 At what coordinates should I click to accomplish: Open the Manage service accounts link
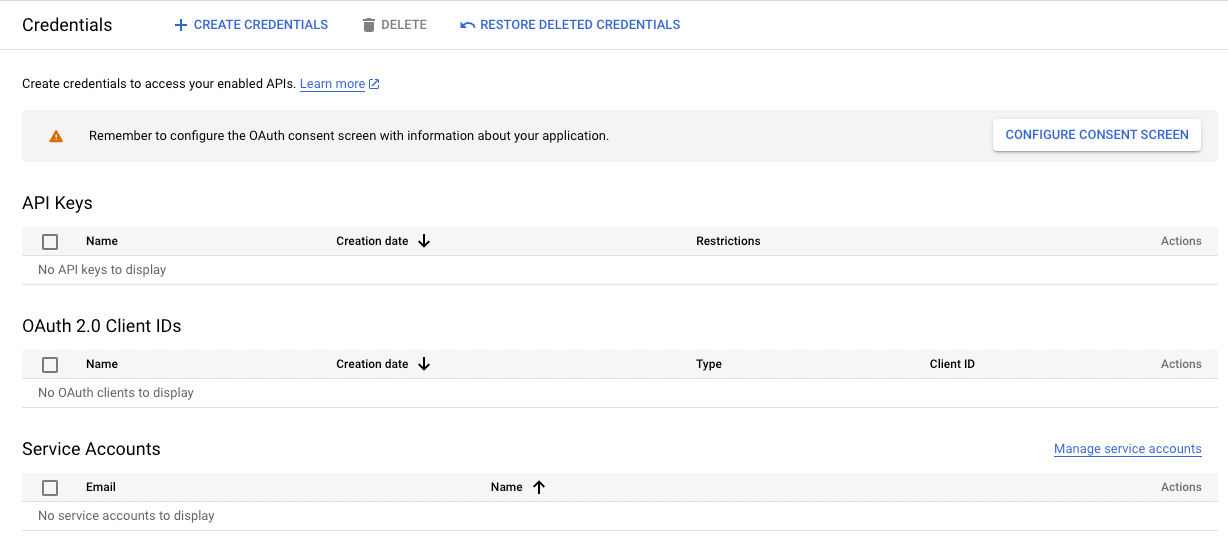pos(1127,449)
